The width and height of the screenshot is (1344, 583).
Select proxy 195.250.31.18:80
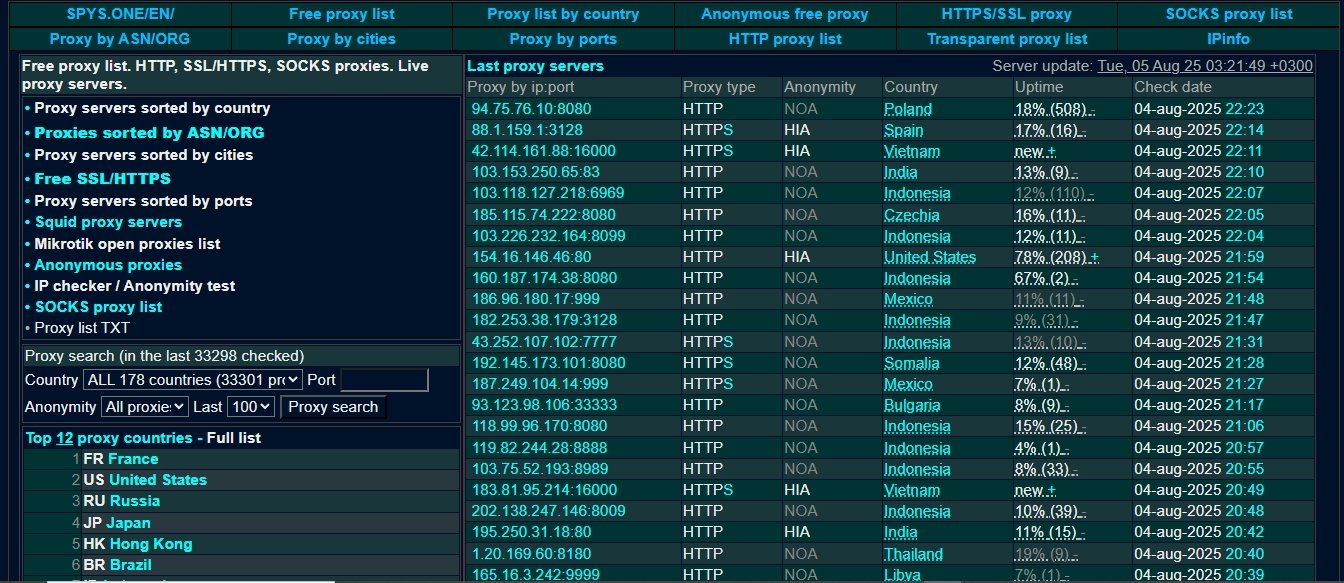[x=531, y=533]
